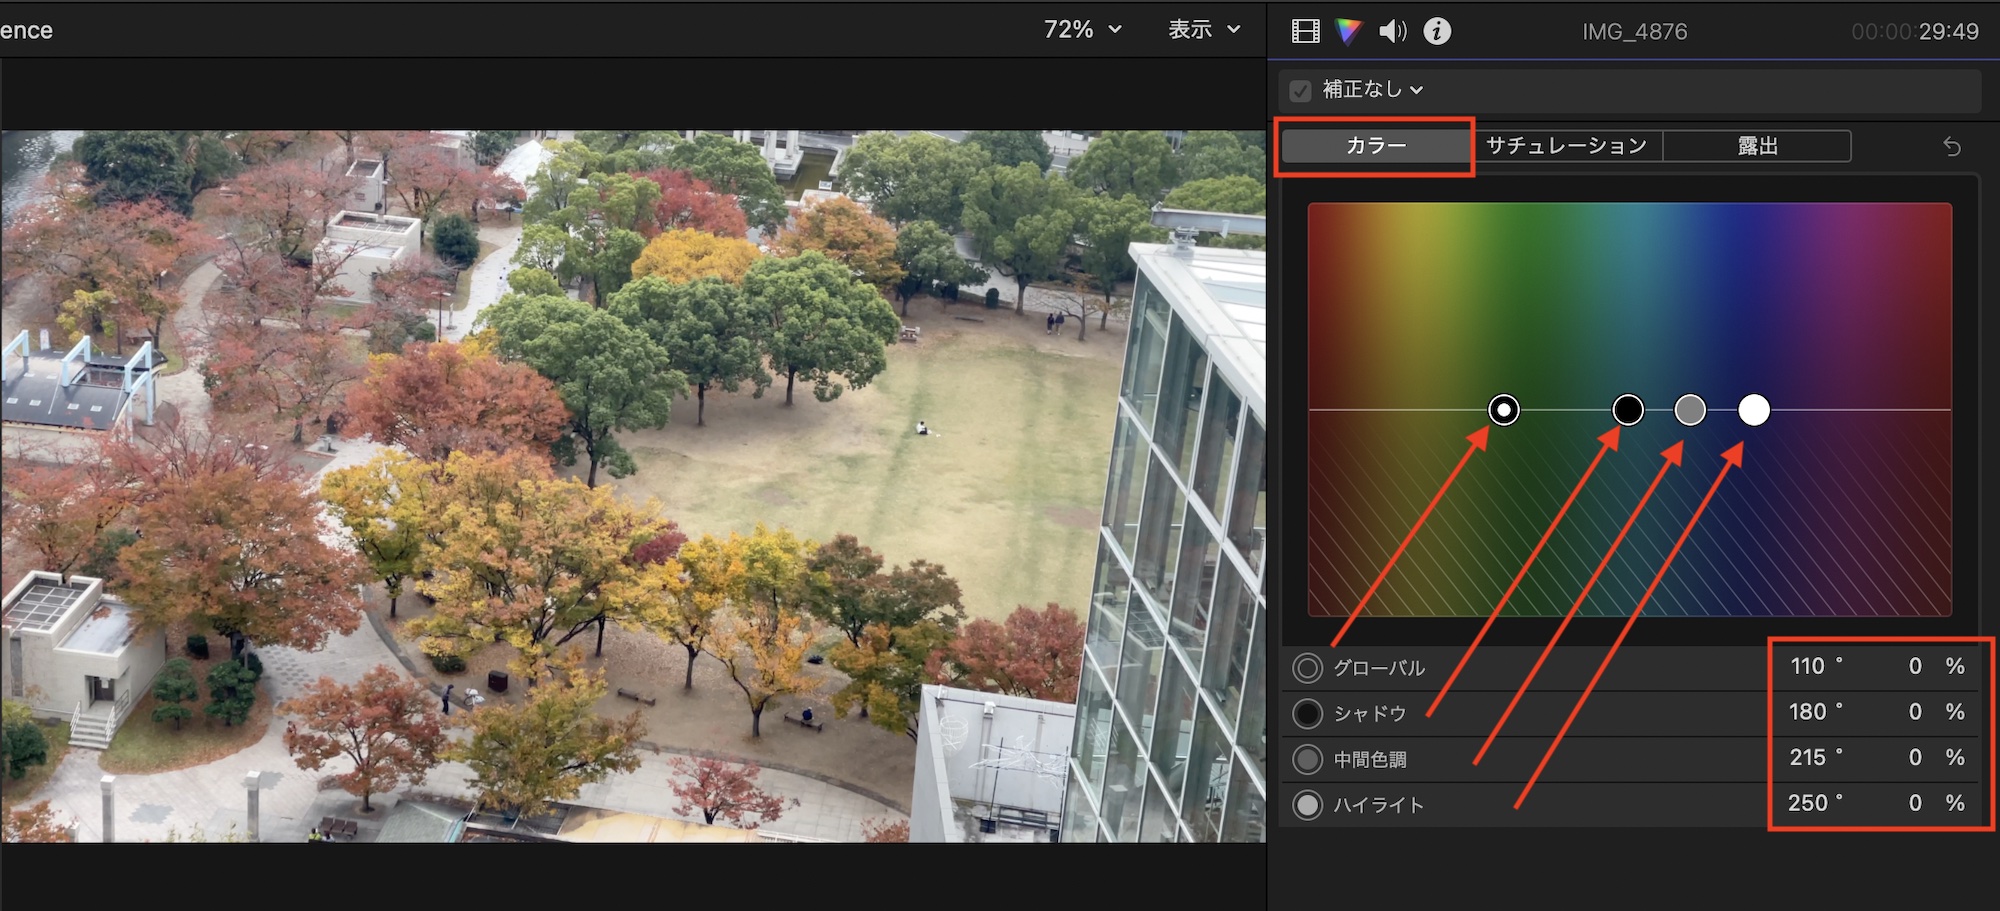Select the シャドウ color control icon
The width and height of the screenshot is (2000, 911).
(1307, 714)
